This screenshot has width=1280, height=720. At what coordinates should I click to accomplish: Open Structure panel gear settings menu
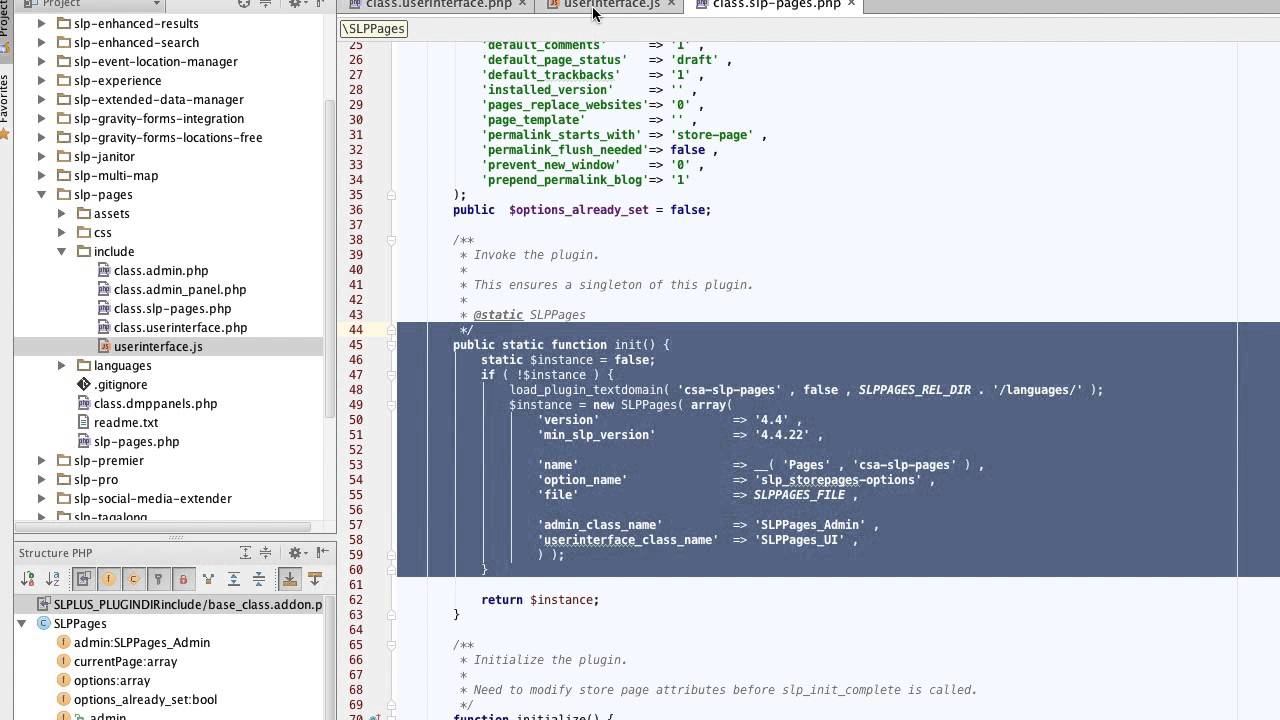(296, 552)
